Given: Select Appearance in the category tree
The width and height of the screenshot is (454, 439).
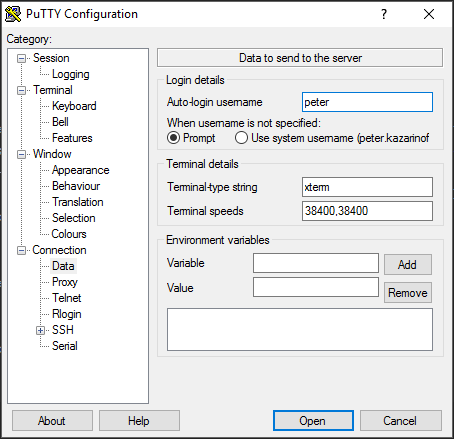Looking at the screenshot, I should 80,170.
